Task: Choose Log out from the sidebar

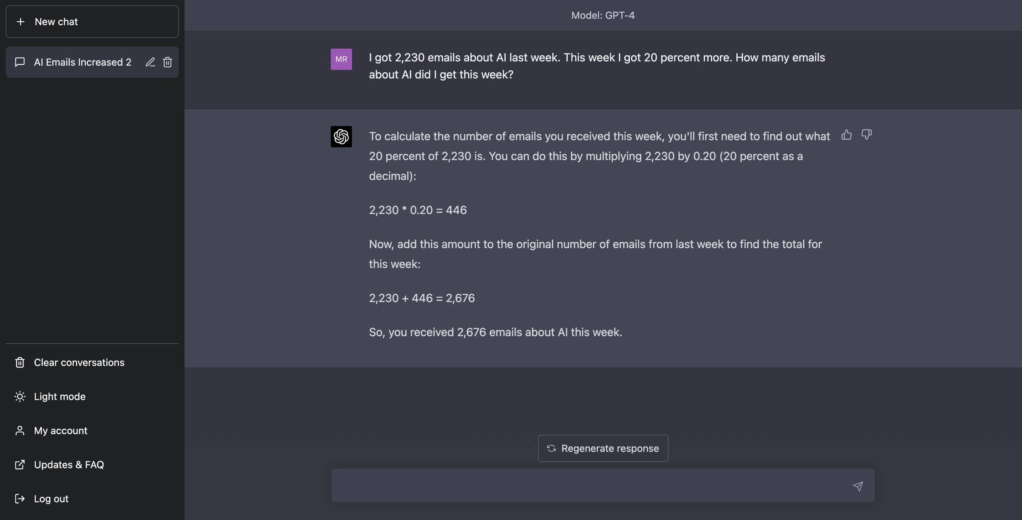Action: (51, 499)
